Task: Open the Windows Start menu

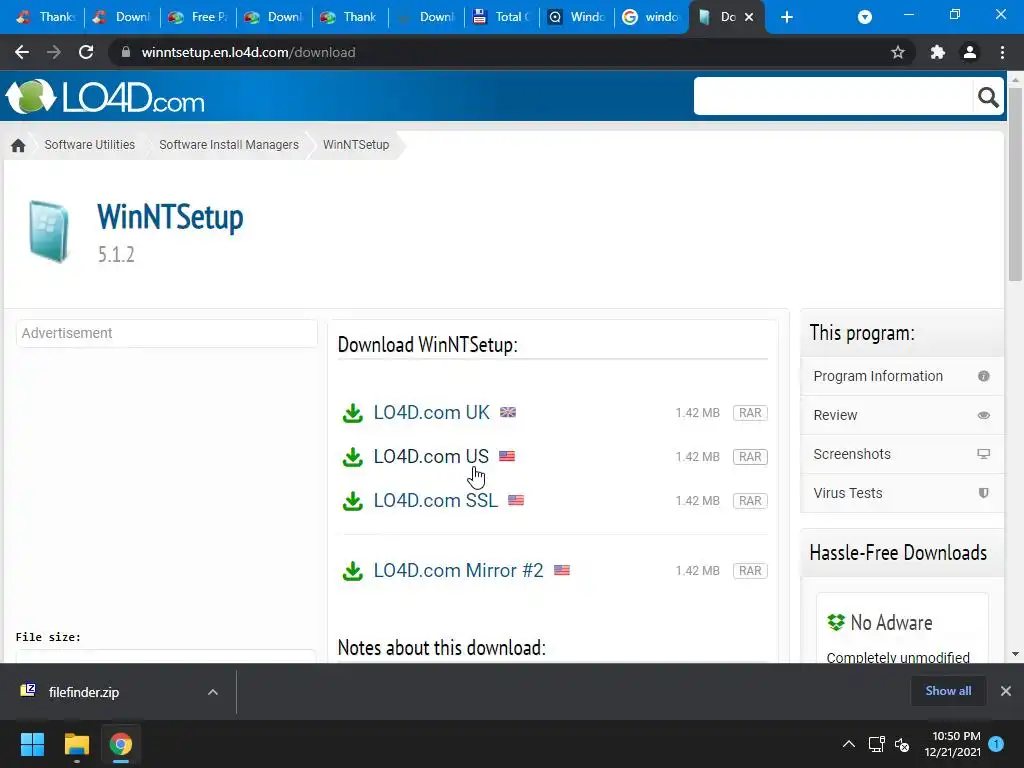Action: point(32,744)
